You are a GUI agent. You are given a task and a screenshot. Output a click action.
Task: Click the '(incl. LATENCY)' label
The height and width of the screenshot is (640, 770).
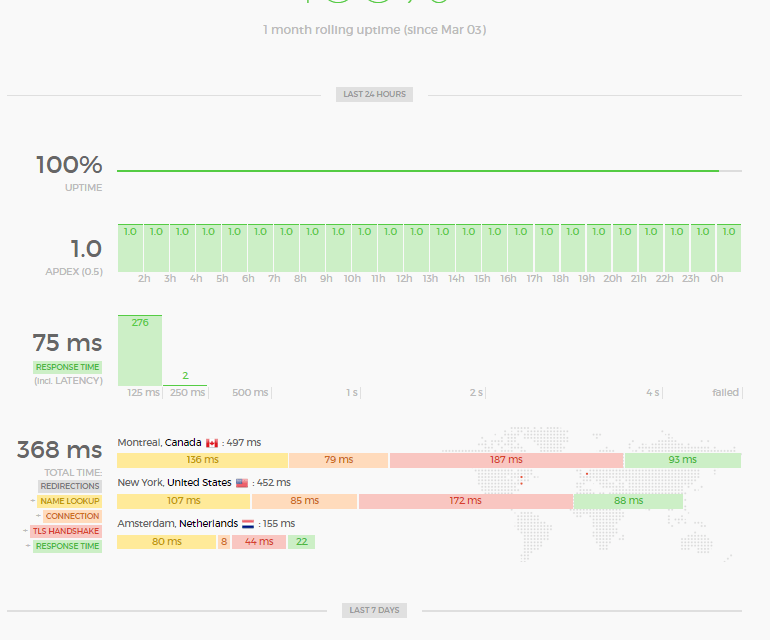pyautogui.click(x=68, y=381)
